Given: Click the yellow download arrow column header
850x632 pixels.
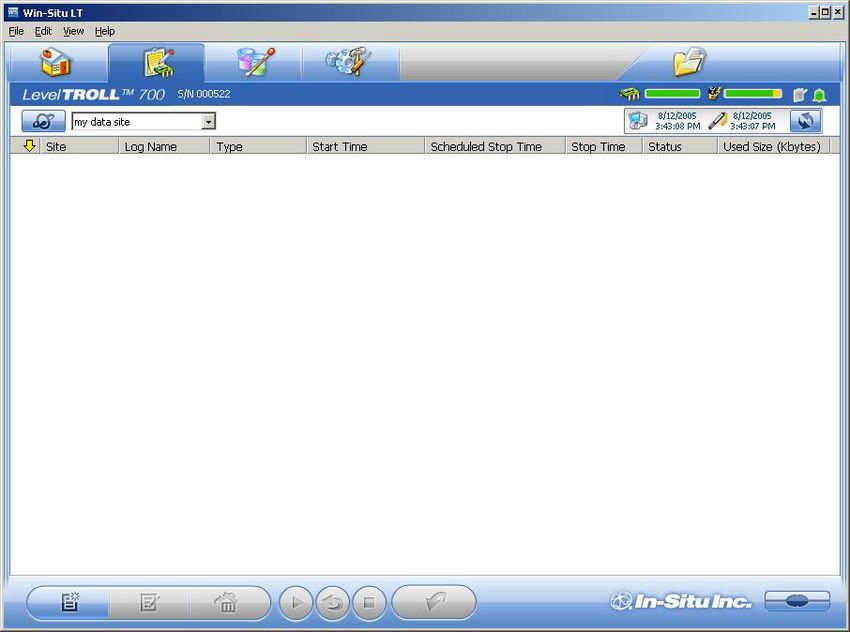Looking at the screenshot, I should click(x=29, y=146).
